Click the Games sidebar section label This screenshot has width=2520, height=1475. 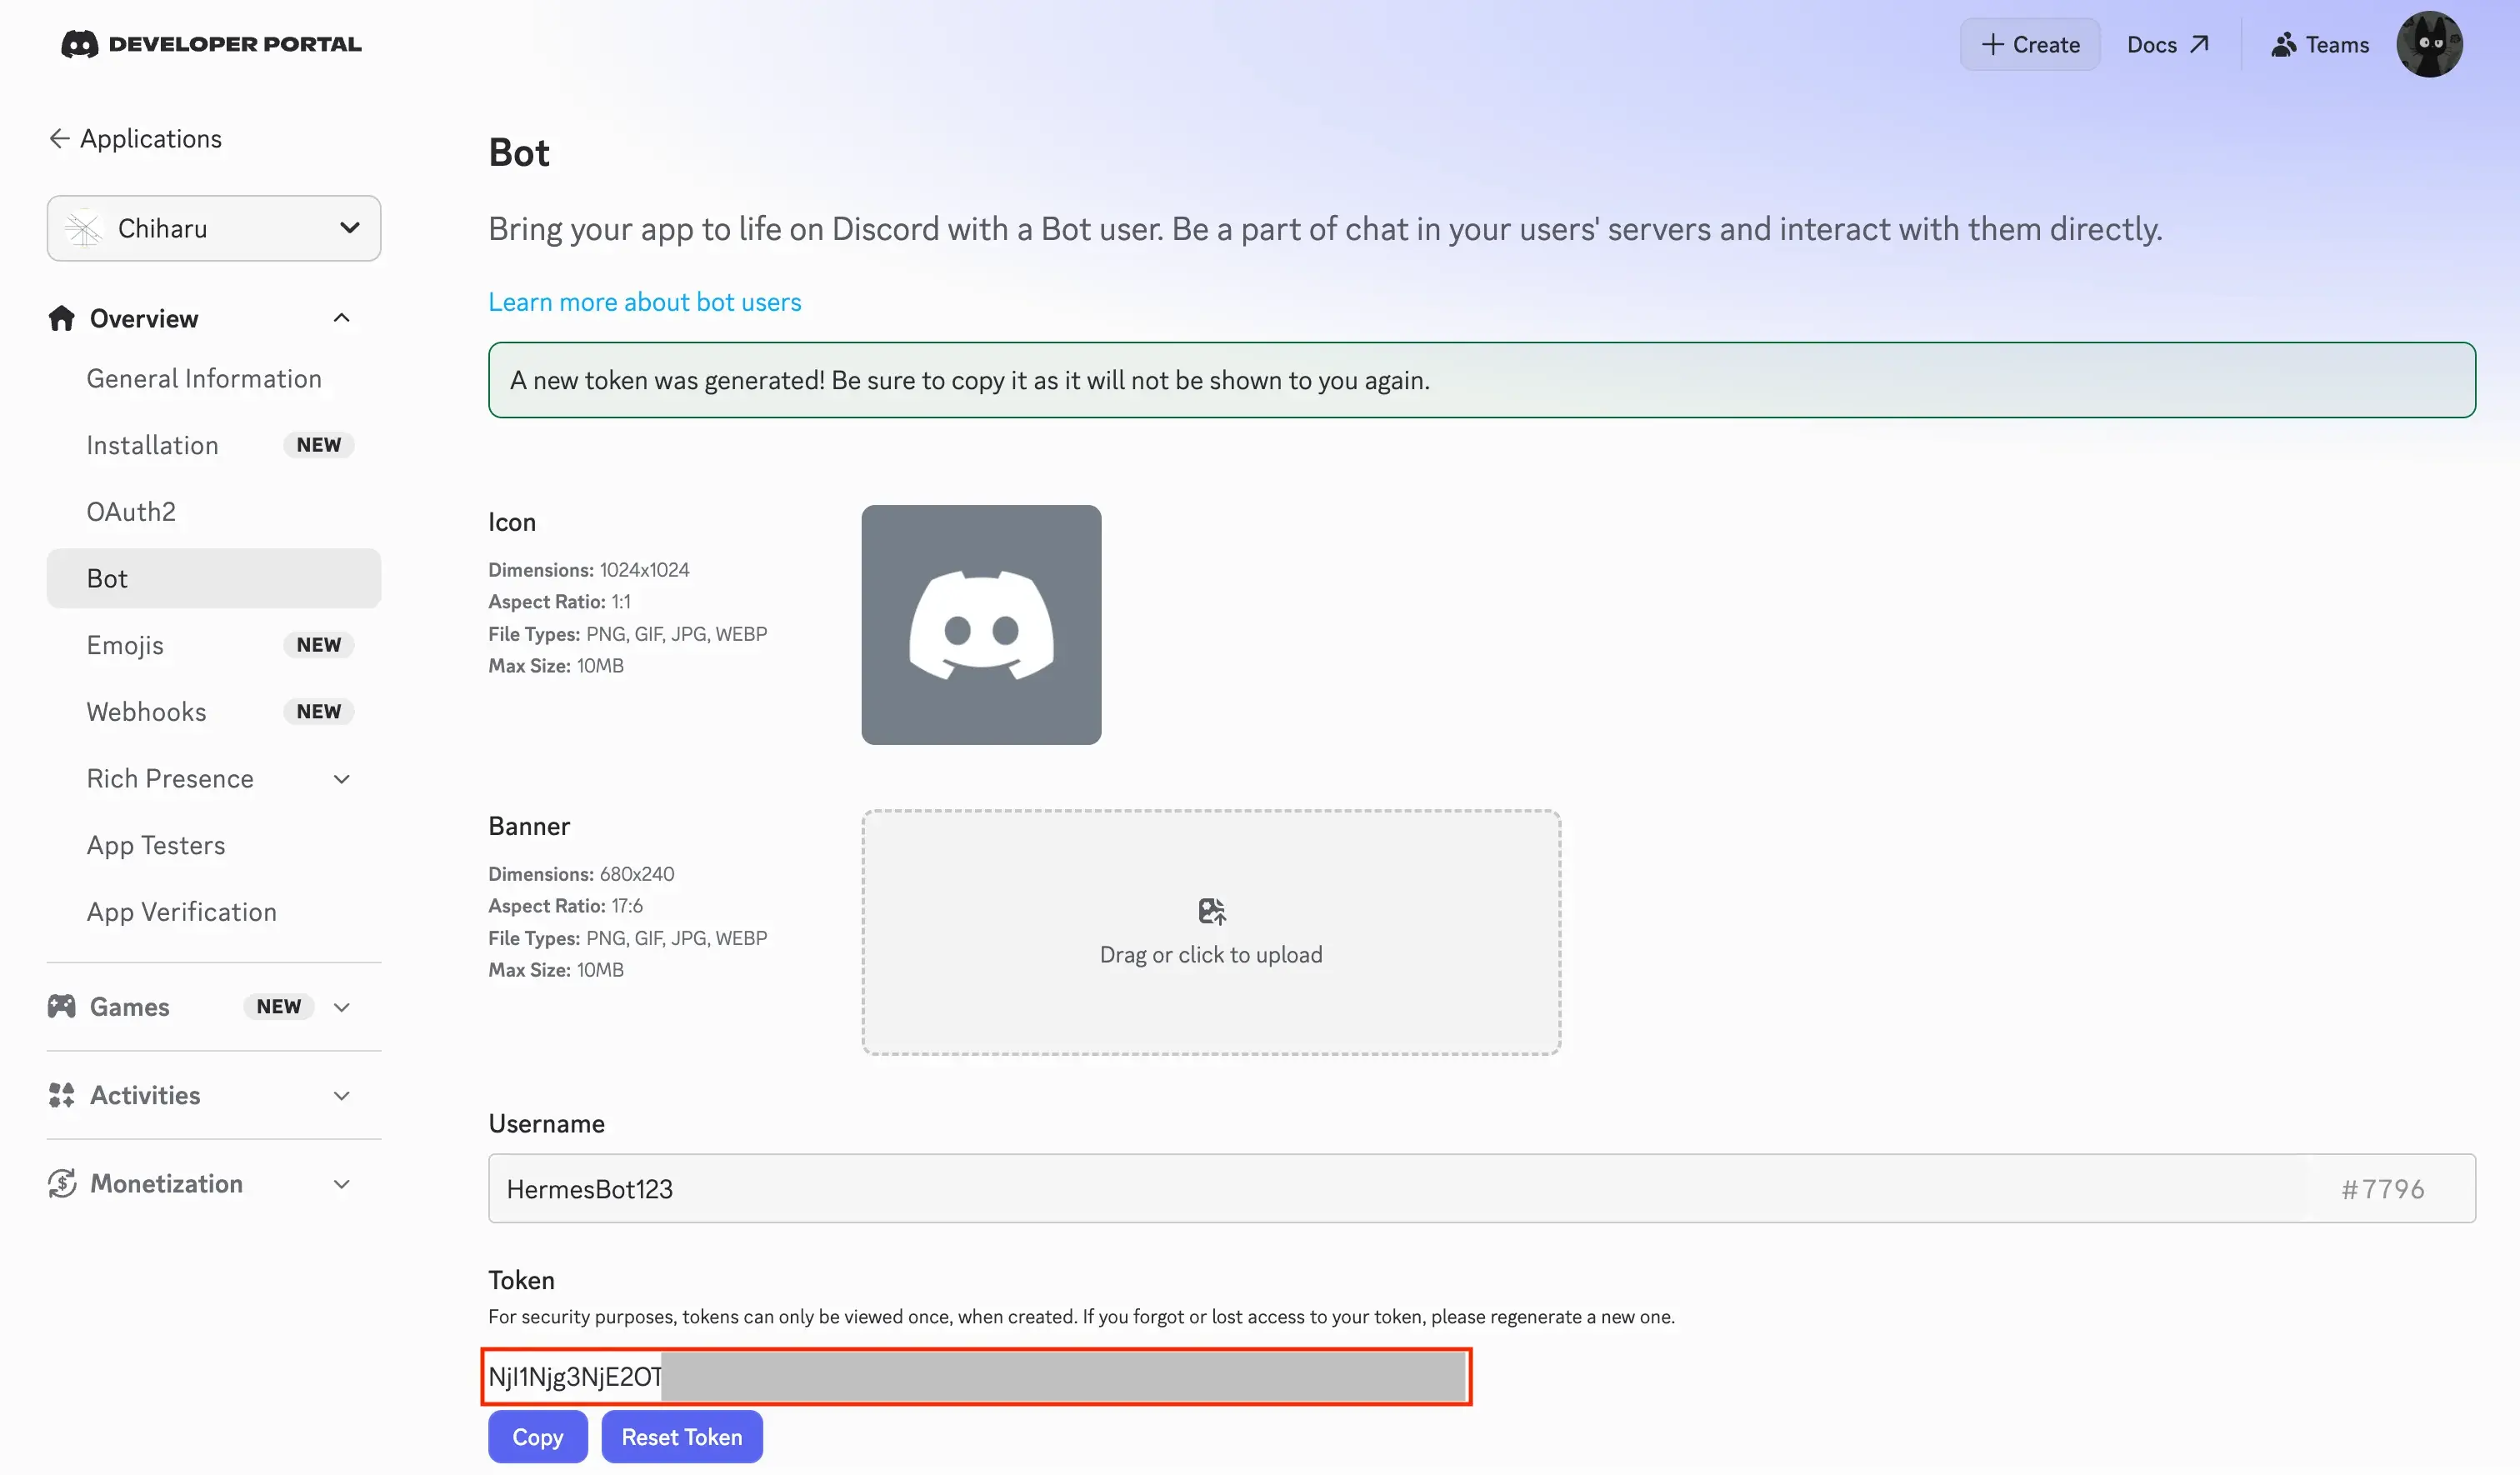130,1007
